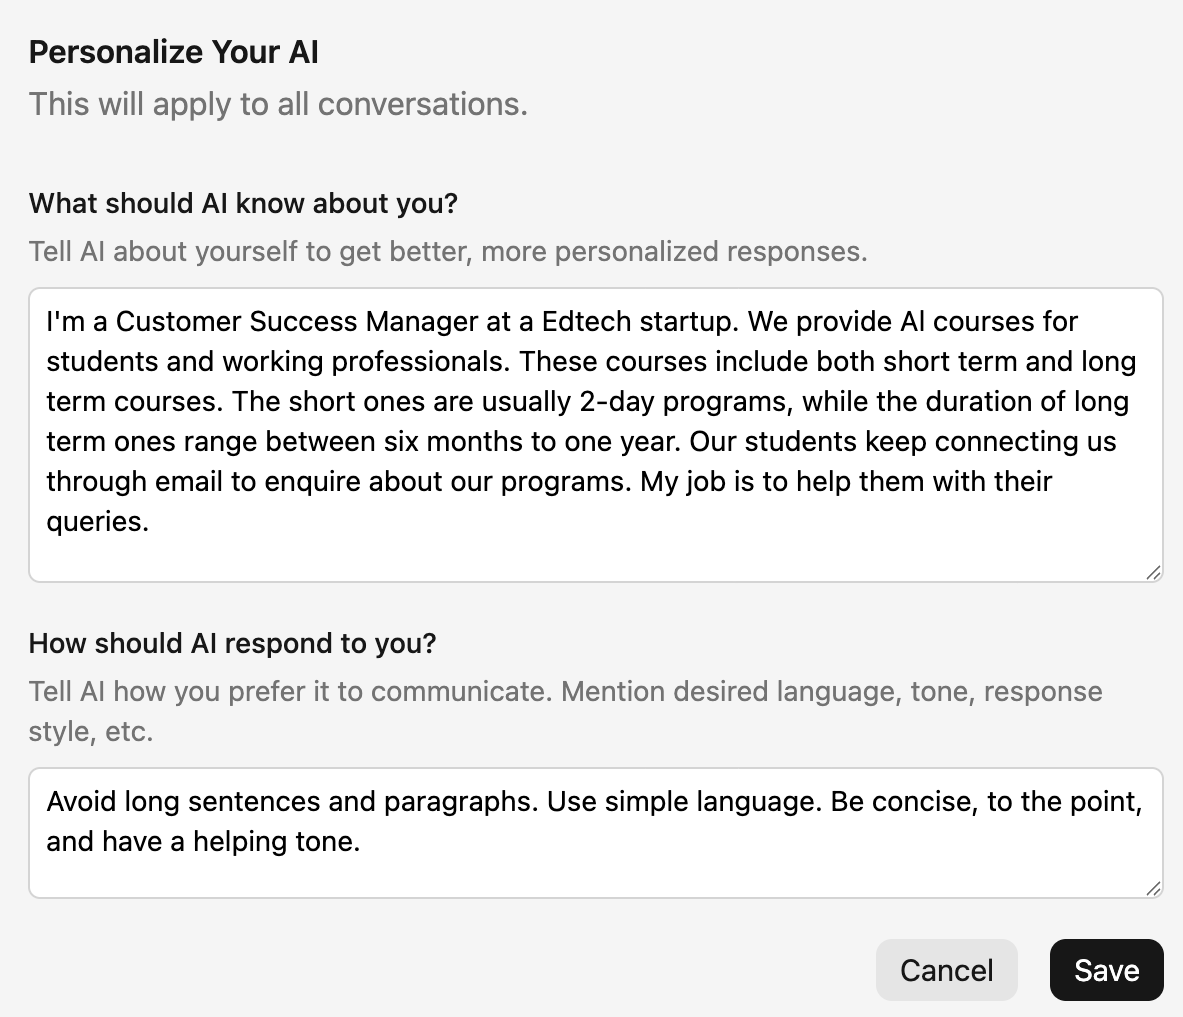Click the 'Tell AI how you prefer' hint text

pos(565,691)
